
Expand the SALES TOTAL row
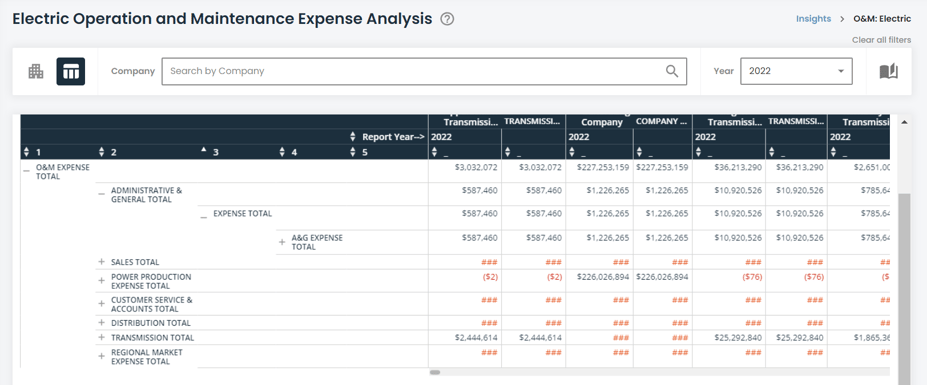[102, 261]
